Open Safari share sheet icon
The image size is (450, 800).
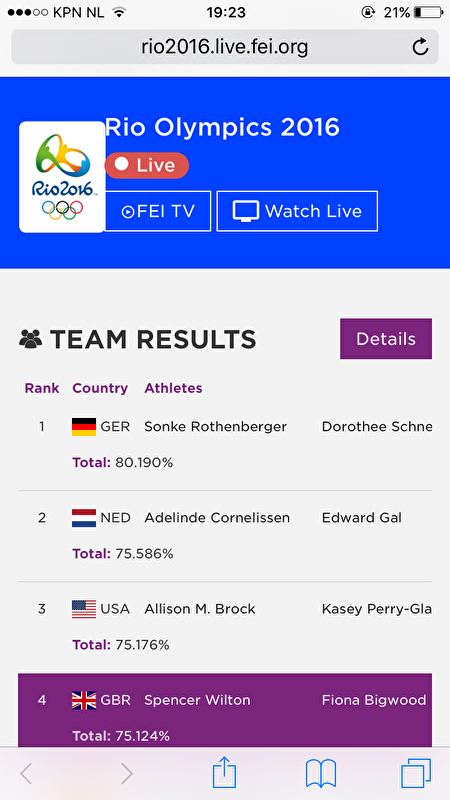pyautogui.click(x=224, y=772)
